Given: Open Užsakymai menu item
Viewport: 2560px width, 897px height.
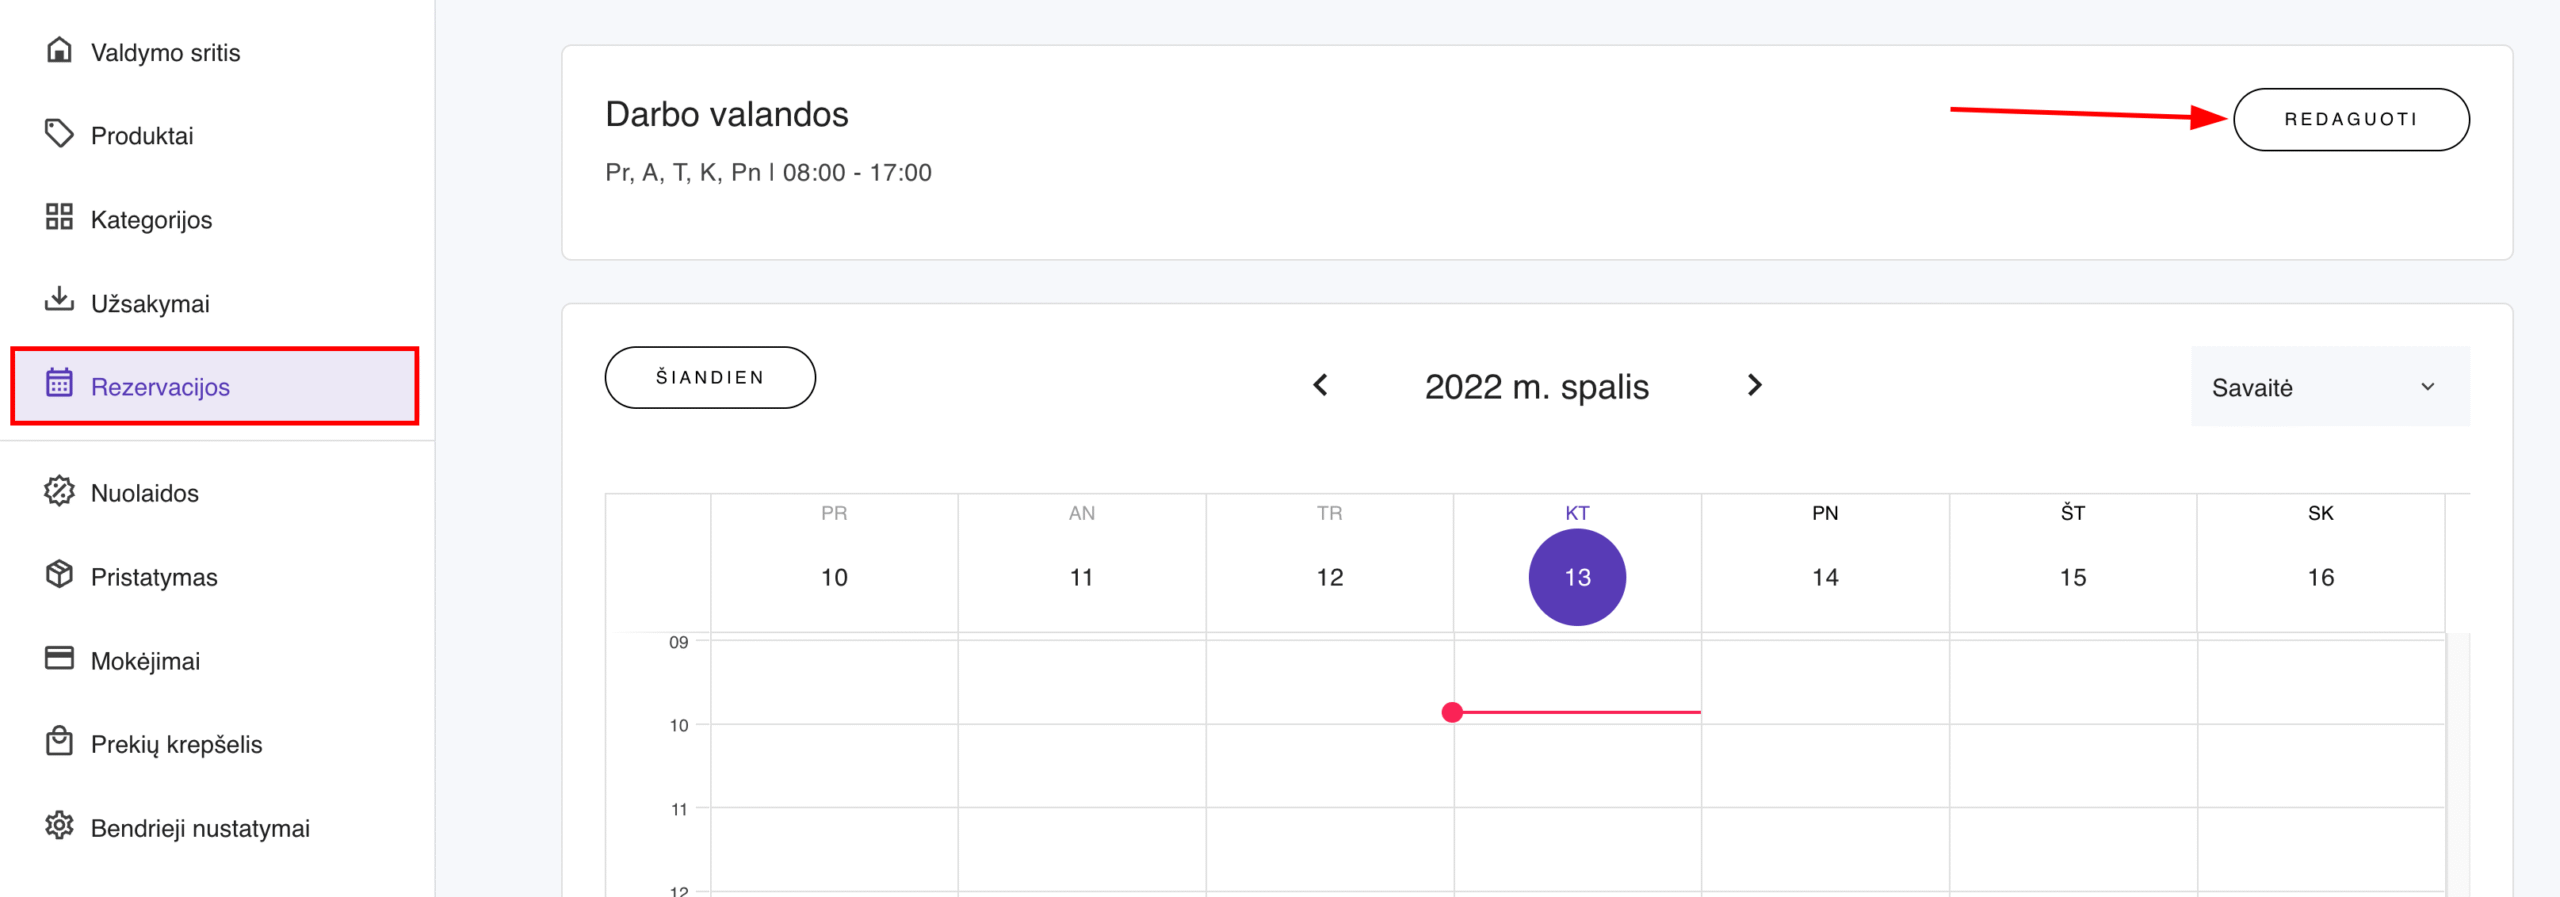Looking at the screenshot, I should click(150, 303).
